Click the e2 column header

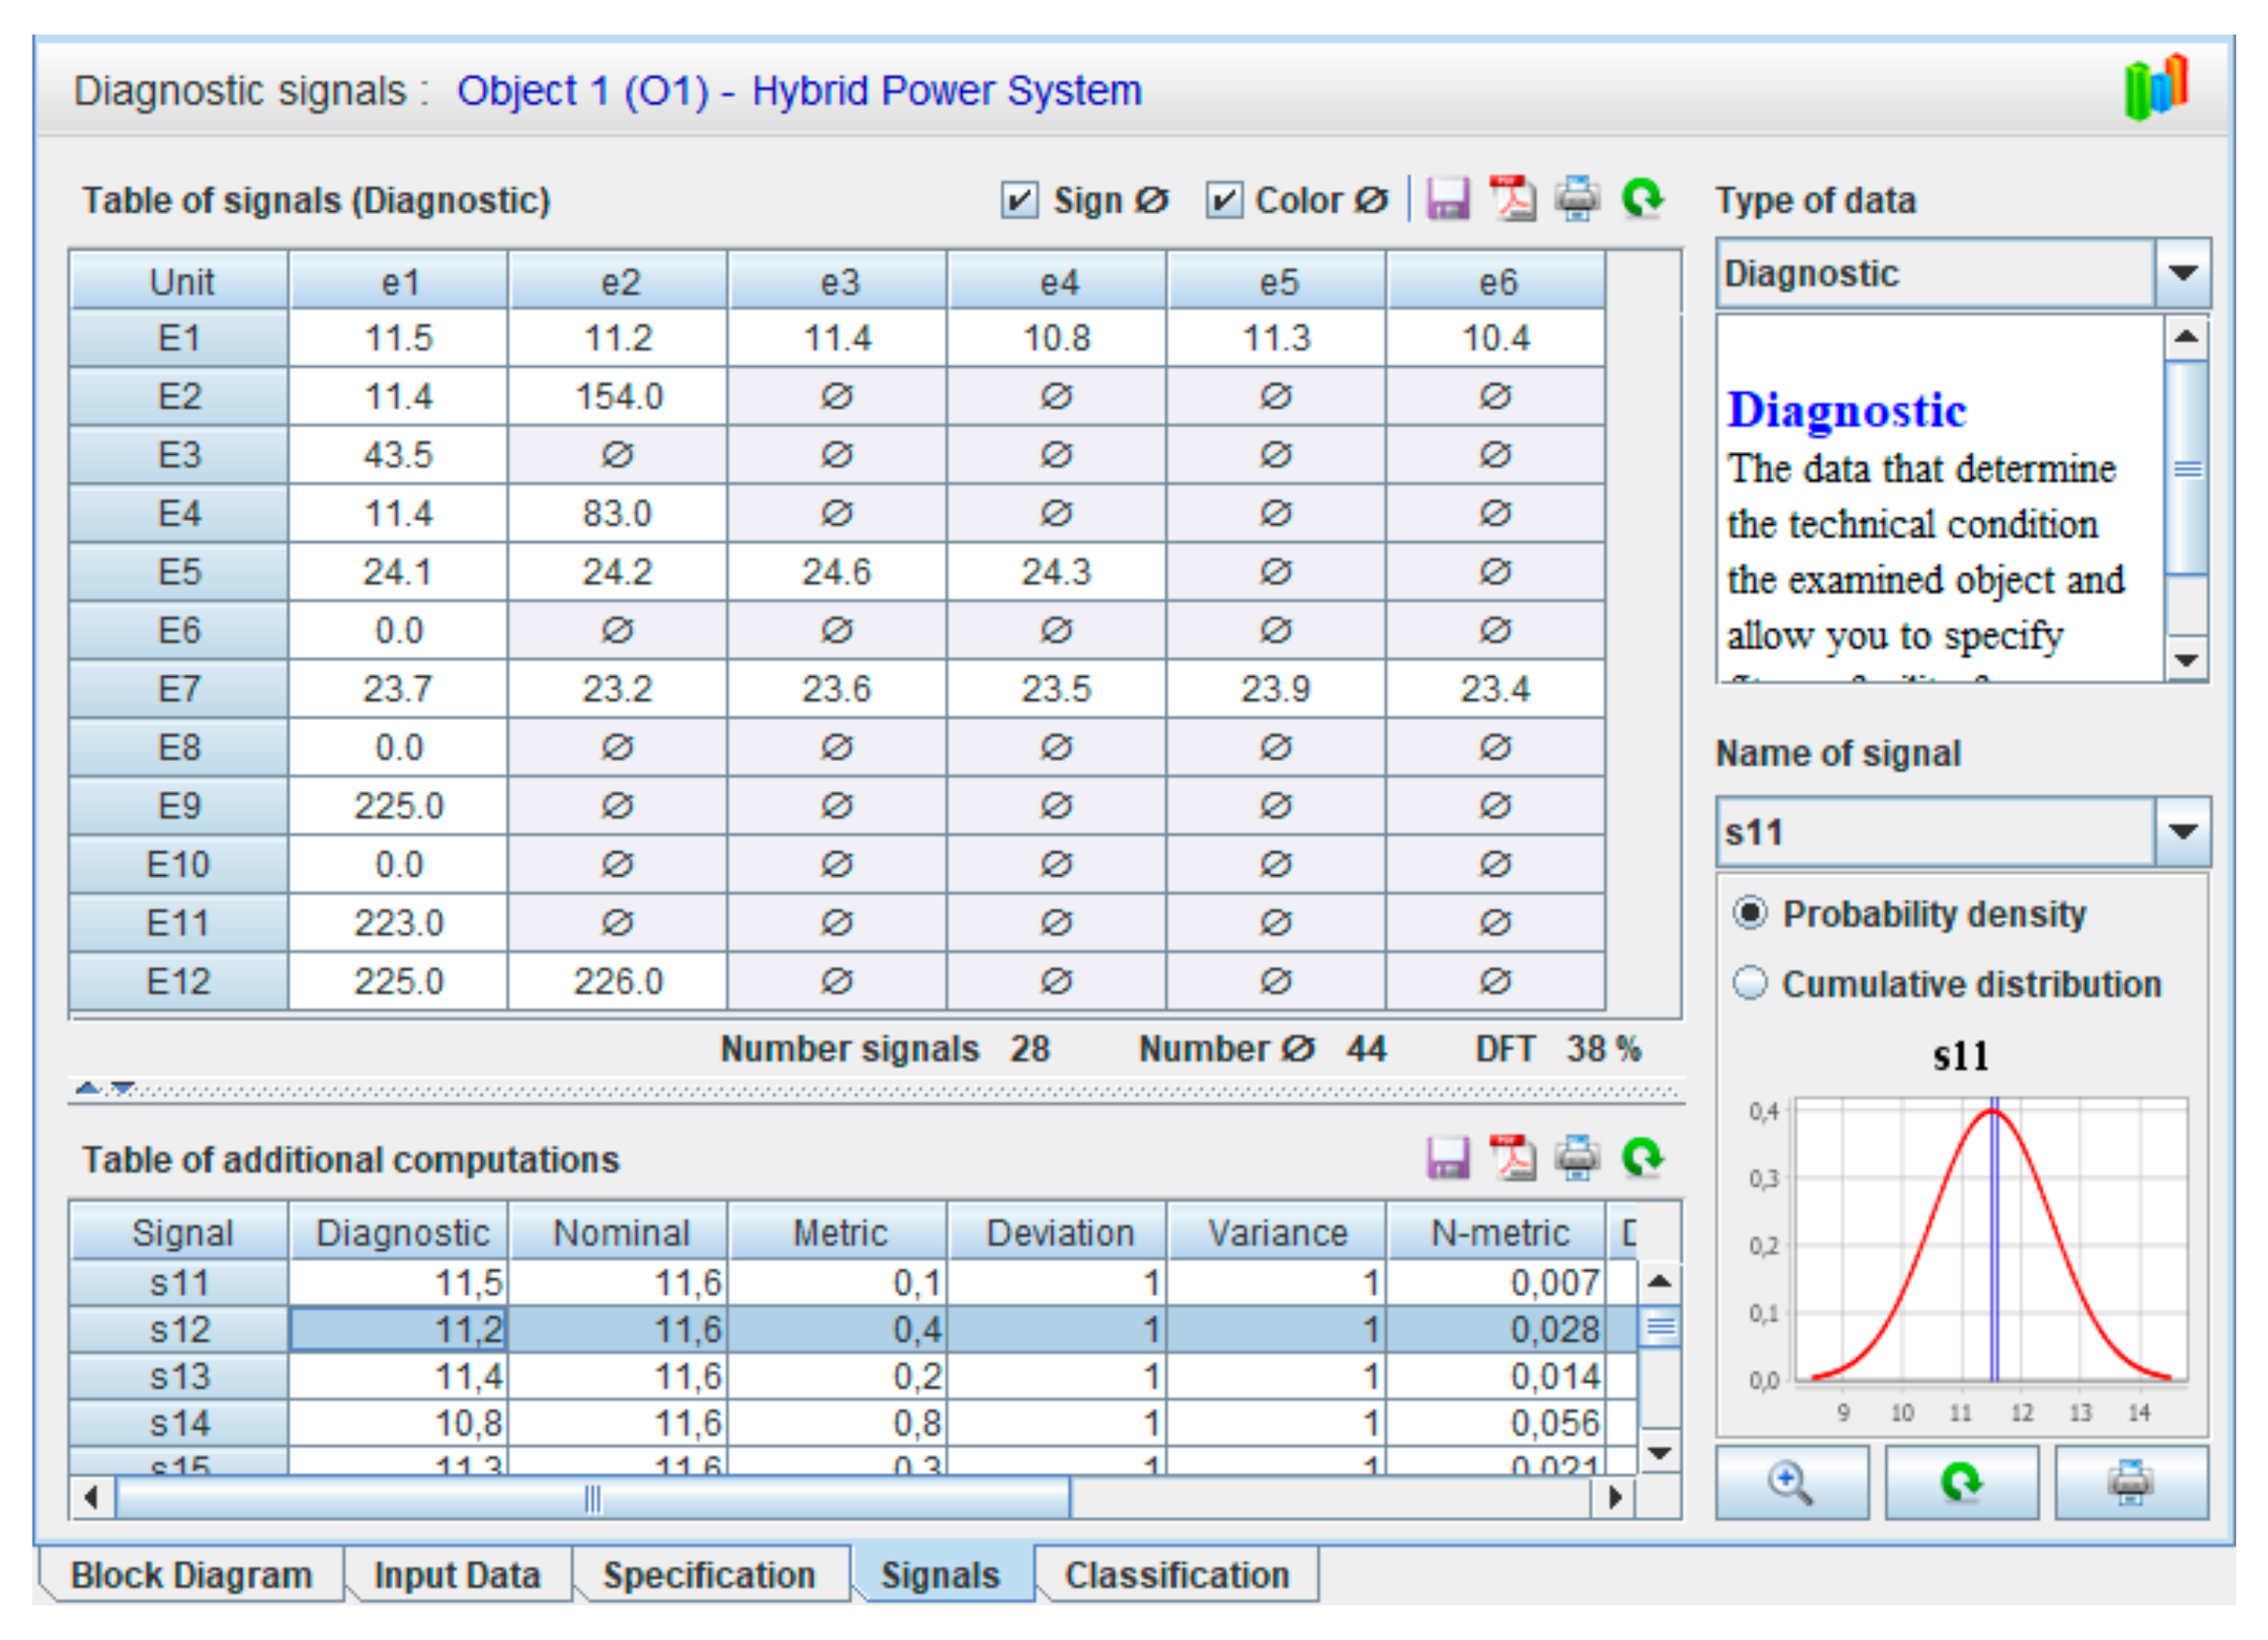[x=619, y=282]
